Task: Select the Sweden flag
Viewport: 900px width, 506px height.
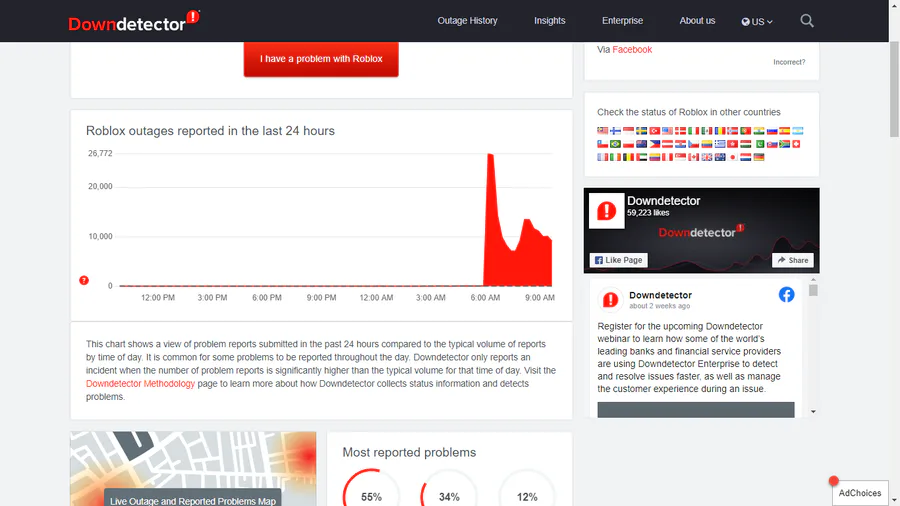Action: coord(641,131)
